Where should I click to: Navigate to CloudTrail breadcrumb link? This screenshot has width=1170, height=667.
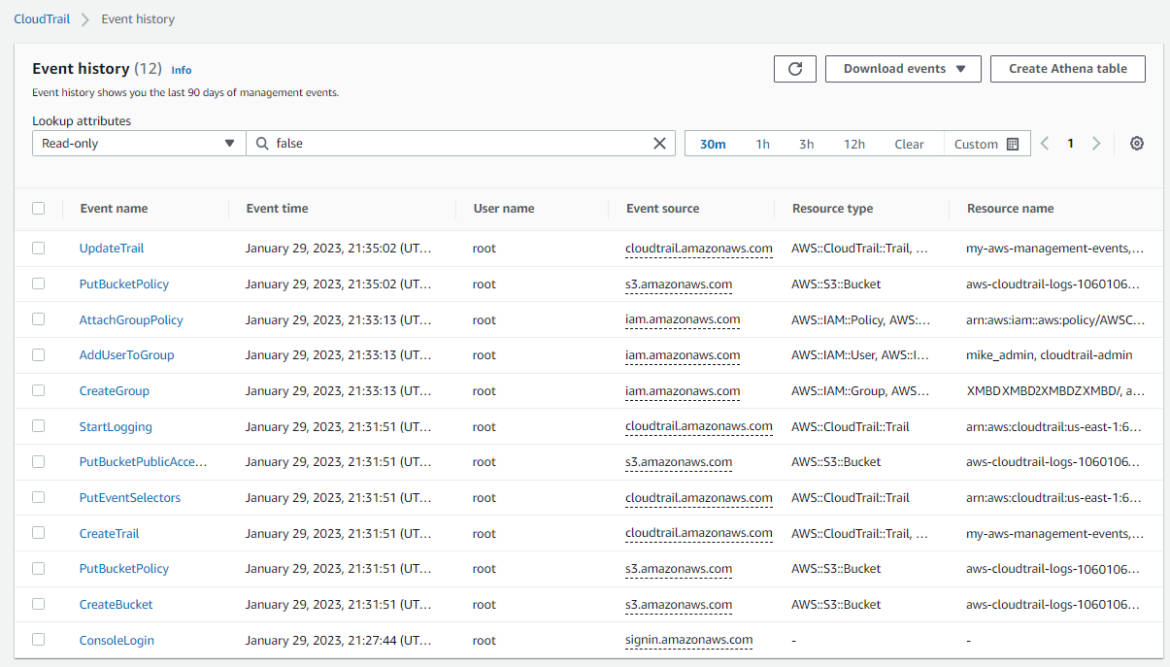point(42,19)
